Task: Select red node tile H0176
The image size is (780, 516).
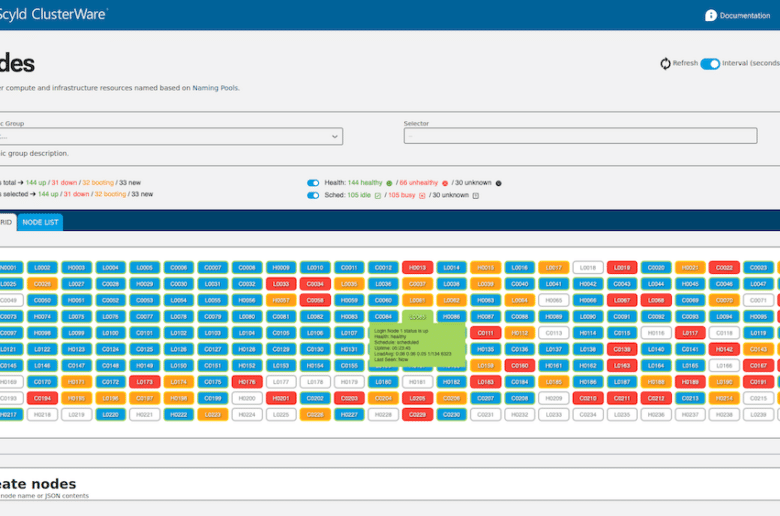Action: [247, 382]
